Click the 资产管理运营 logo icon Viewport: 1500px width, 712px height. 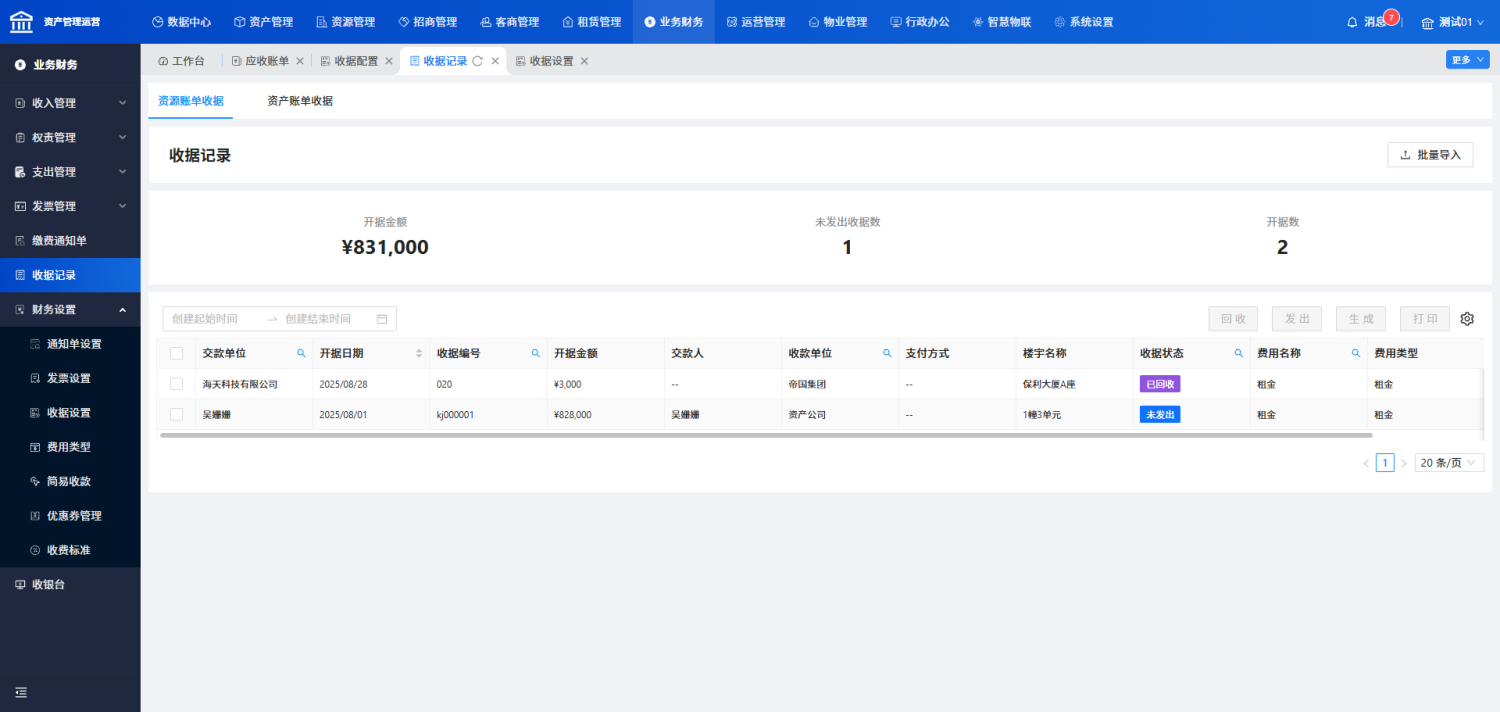(22, 21)
